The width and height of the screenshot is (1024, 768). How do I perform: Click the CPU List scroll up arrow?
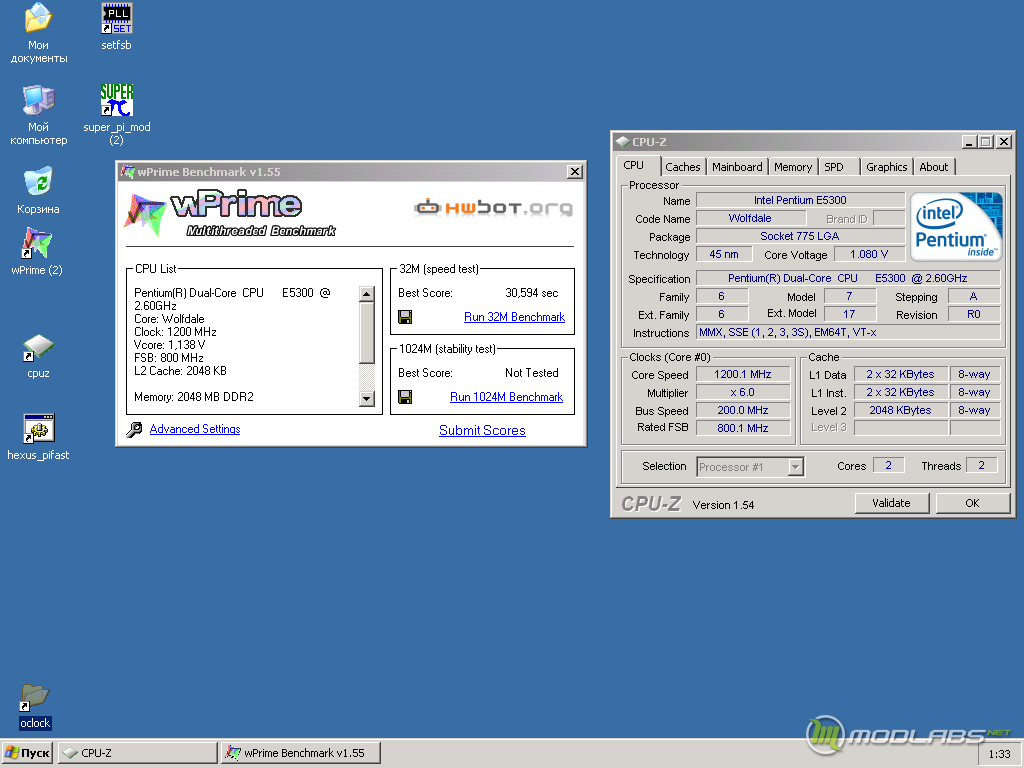366,294
